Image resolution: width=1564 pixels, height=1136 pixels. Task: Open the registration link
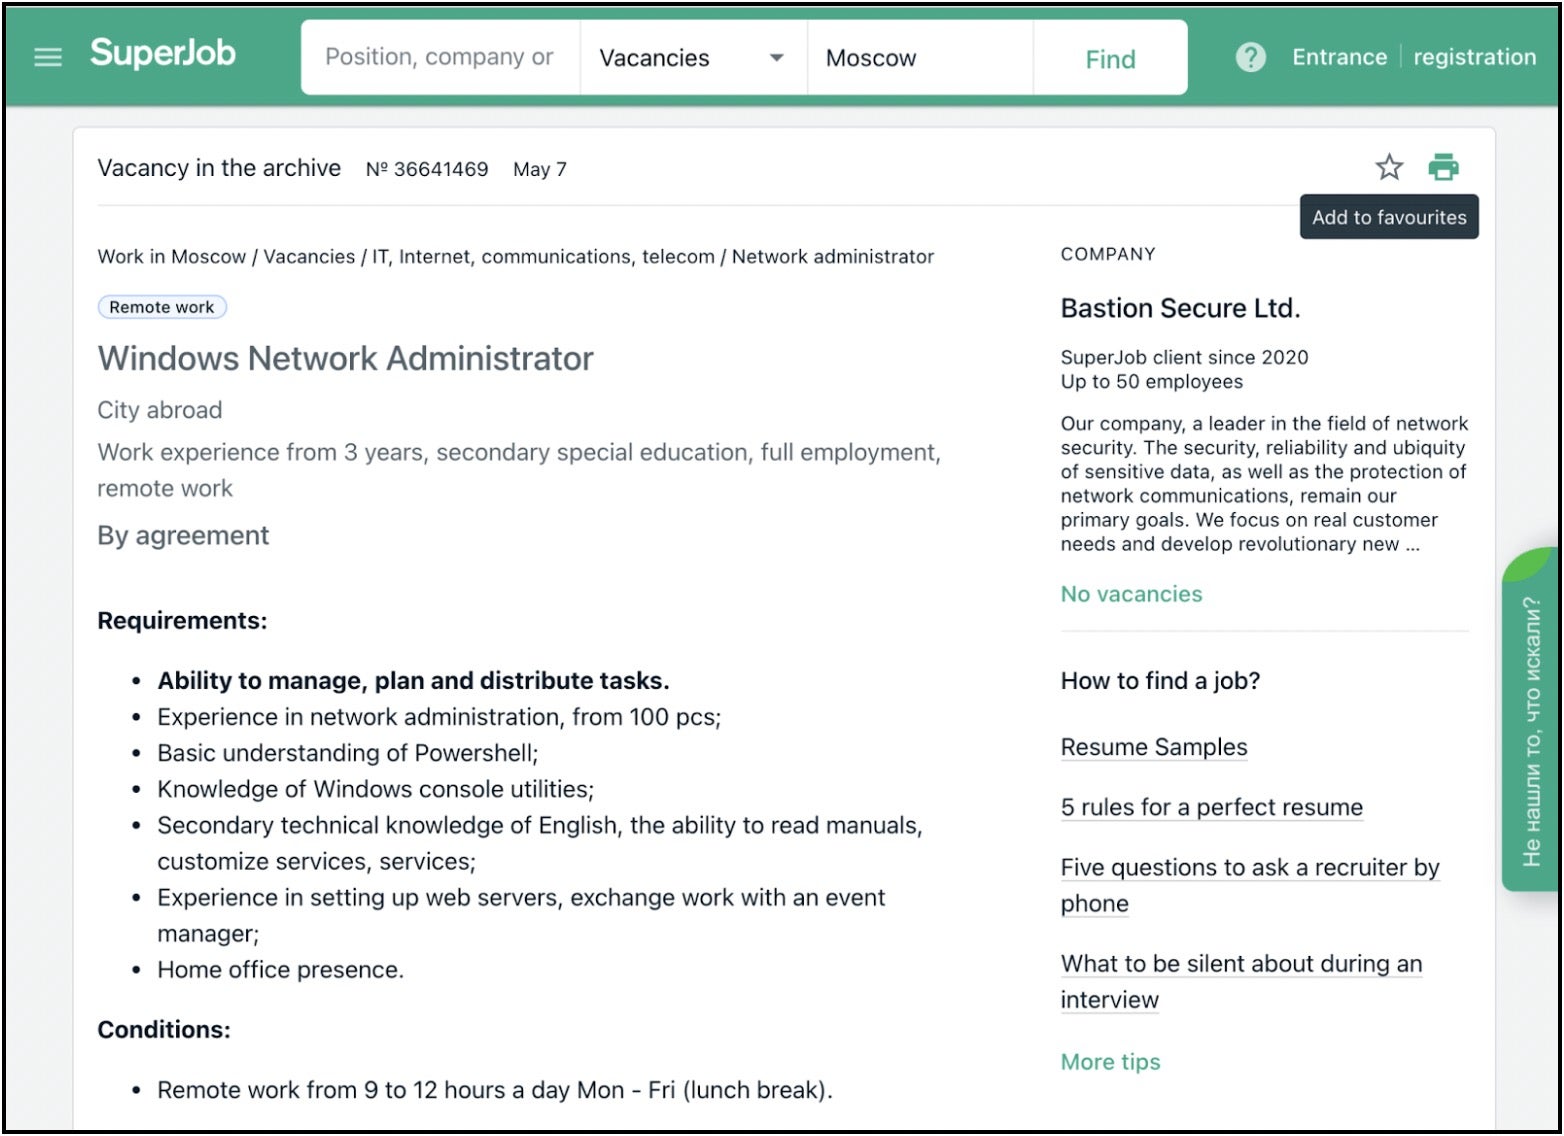(x=1474, y=57)
